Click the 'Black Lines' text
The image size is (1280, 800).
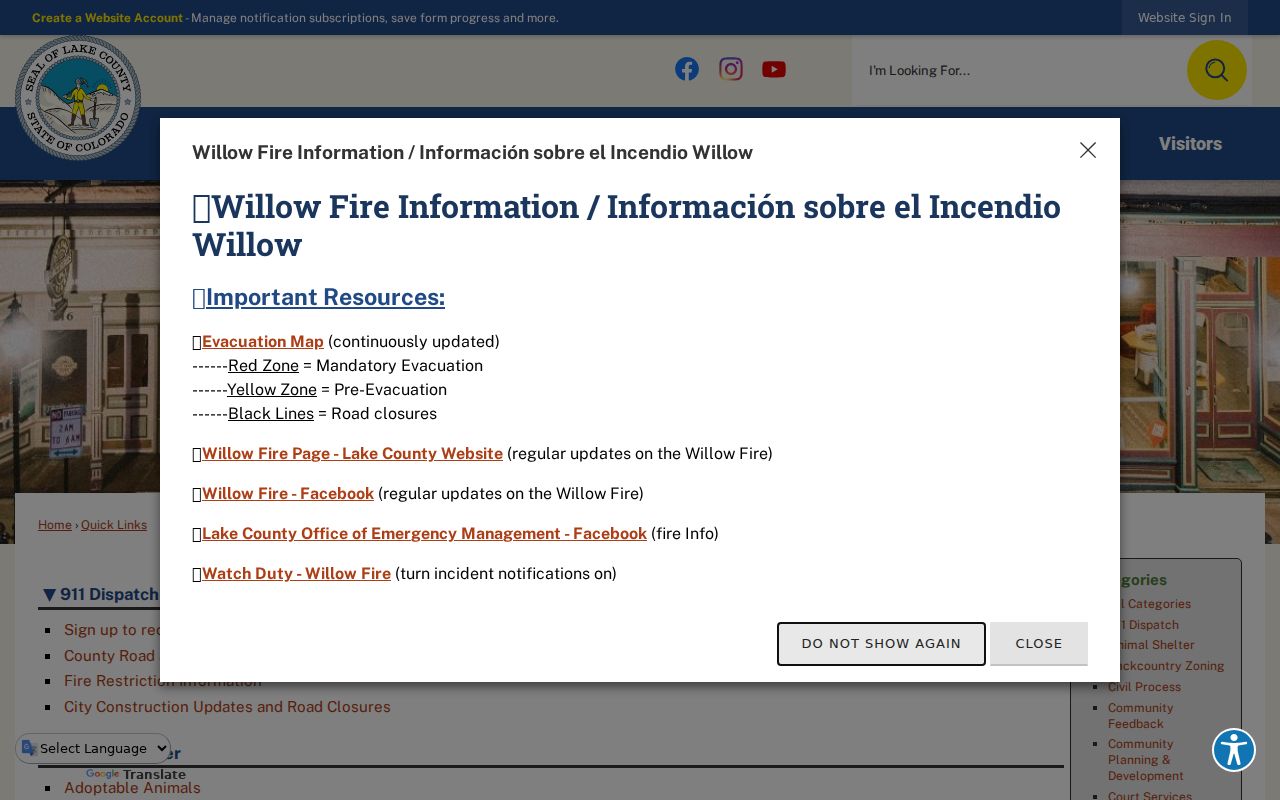pyautogui.click(x=271, y=414)
